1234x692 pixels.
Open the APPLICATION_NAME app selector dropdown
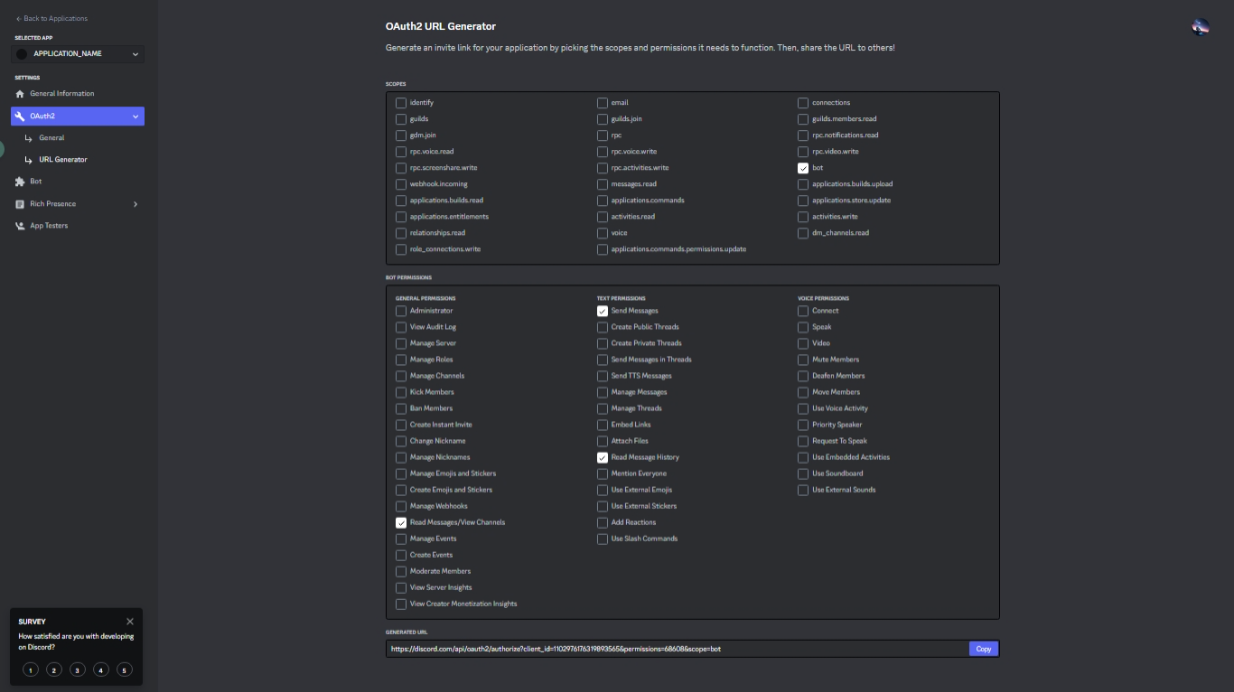tap(79, 54)
